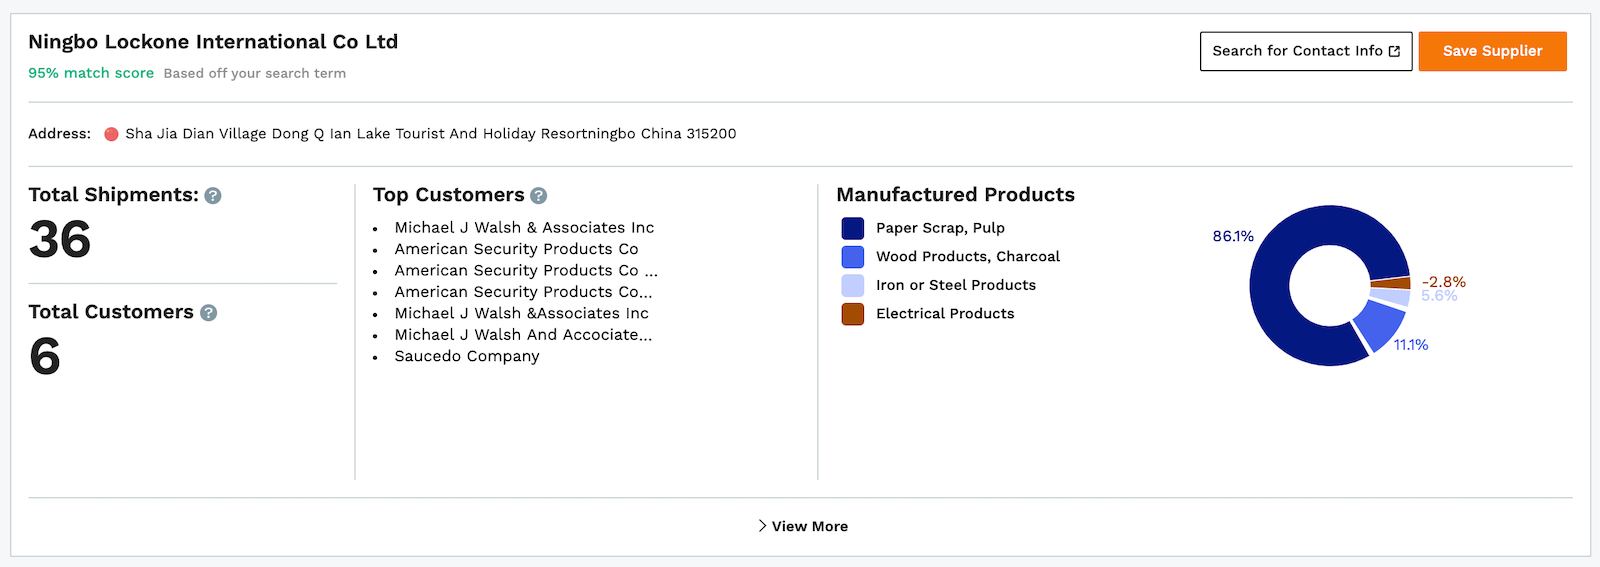Screen dimensions: 1600x567
Task: Select Michael J Walsh & Associates Inc
Action: 524,228
